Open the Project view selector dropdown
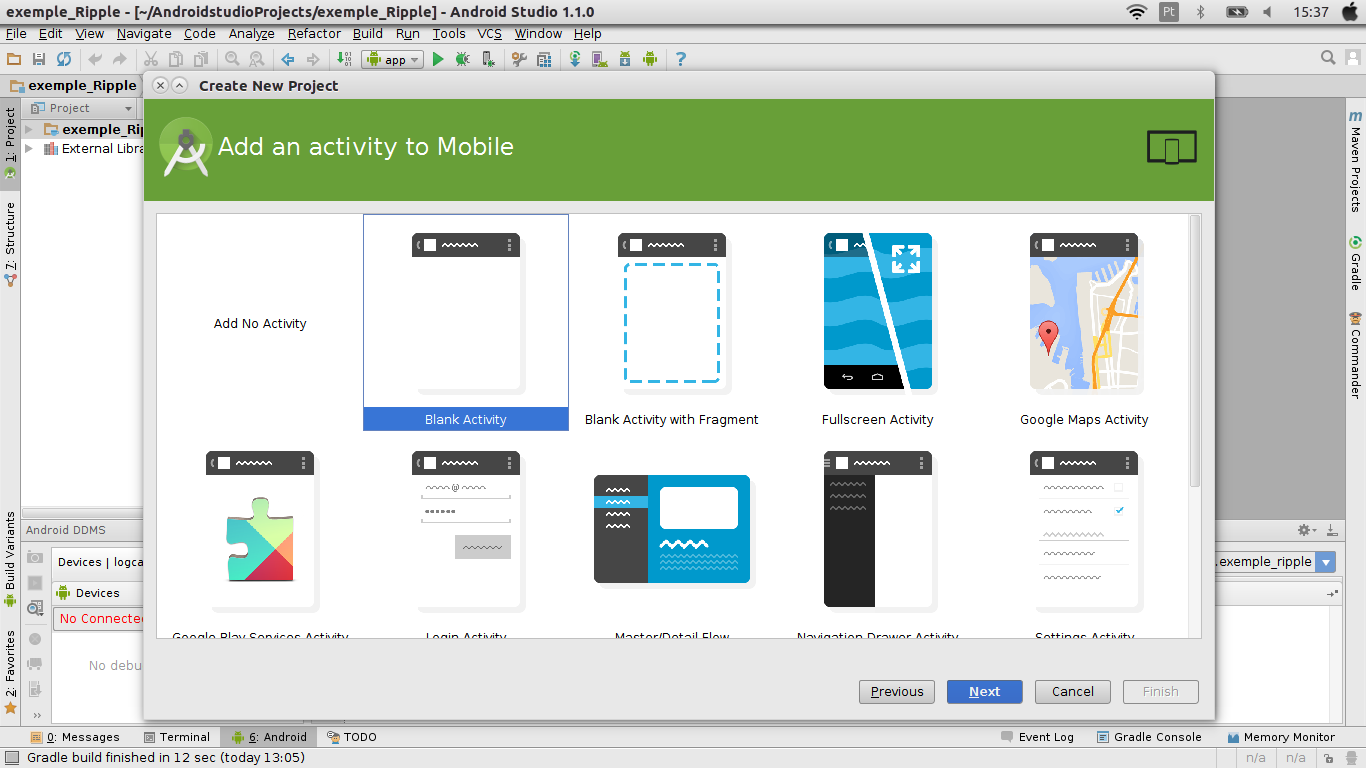Viewport: 1366px width, 768px height. tap(82, 108)
